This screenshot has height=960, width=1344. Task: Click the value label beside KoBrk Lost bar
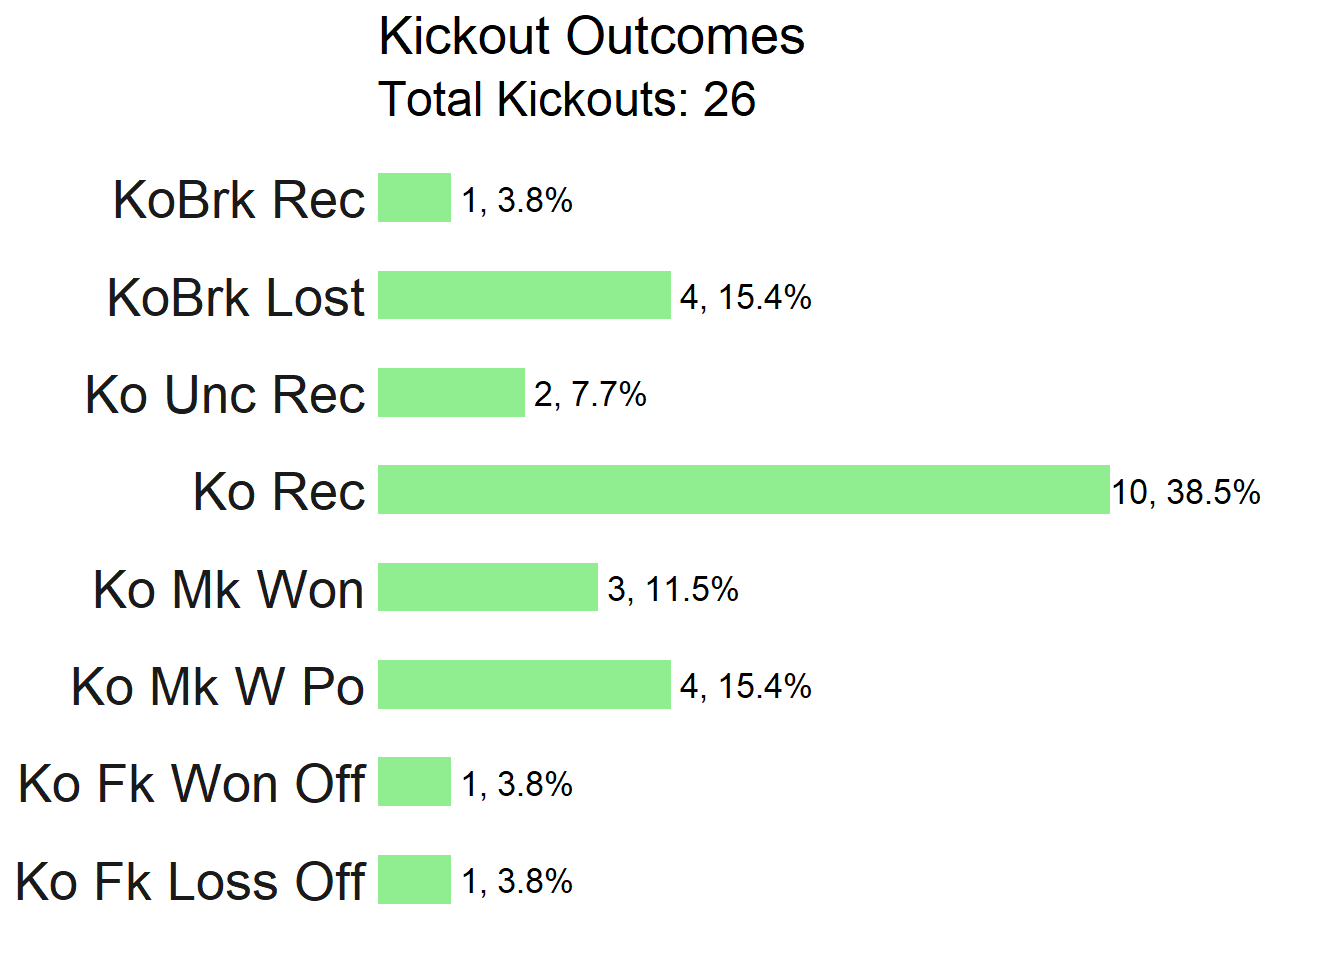[746, 297]
